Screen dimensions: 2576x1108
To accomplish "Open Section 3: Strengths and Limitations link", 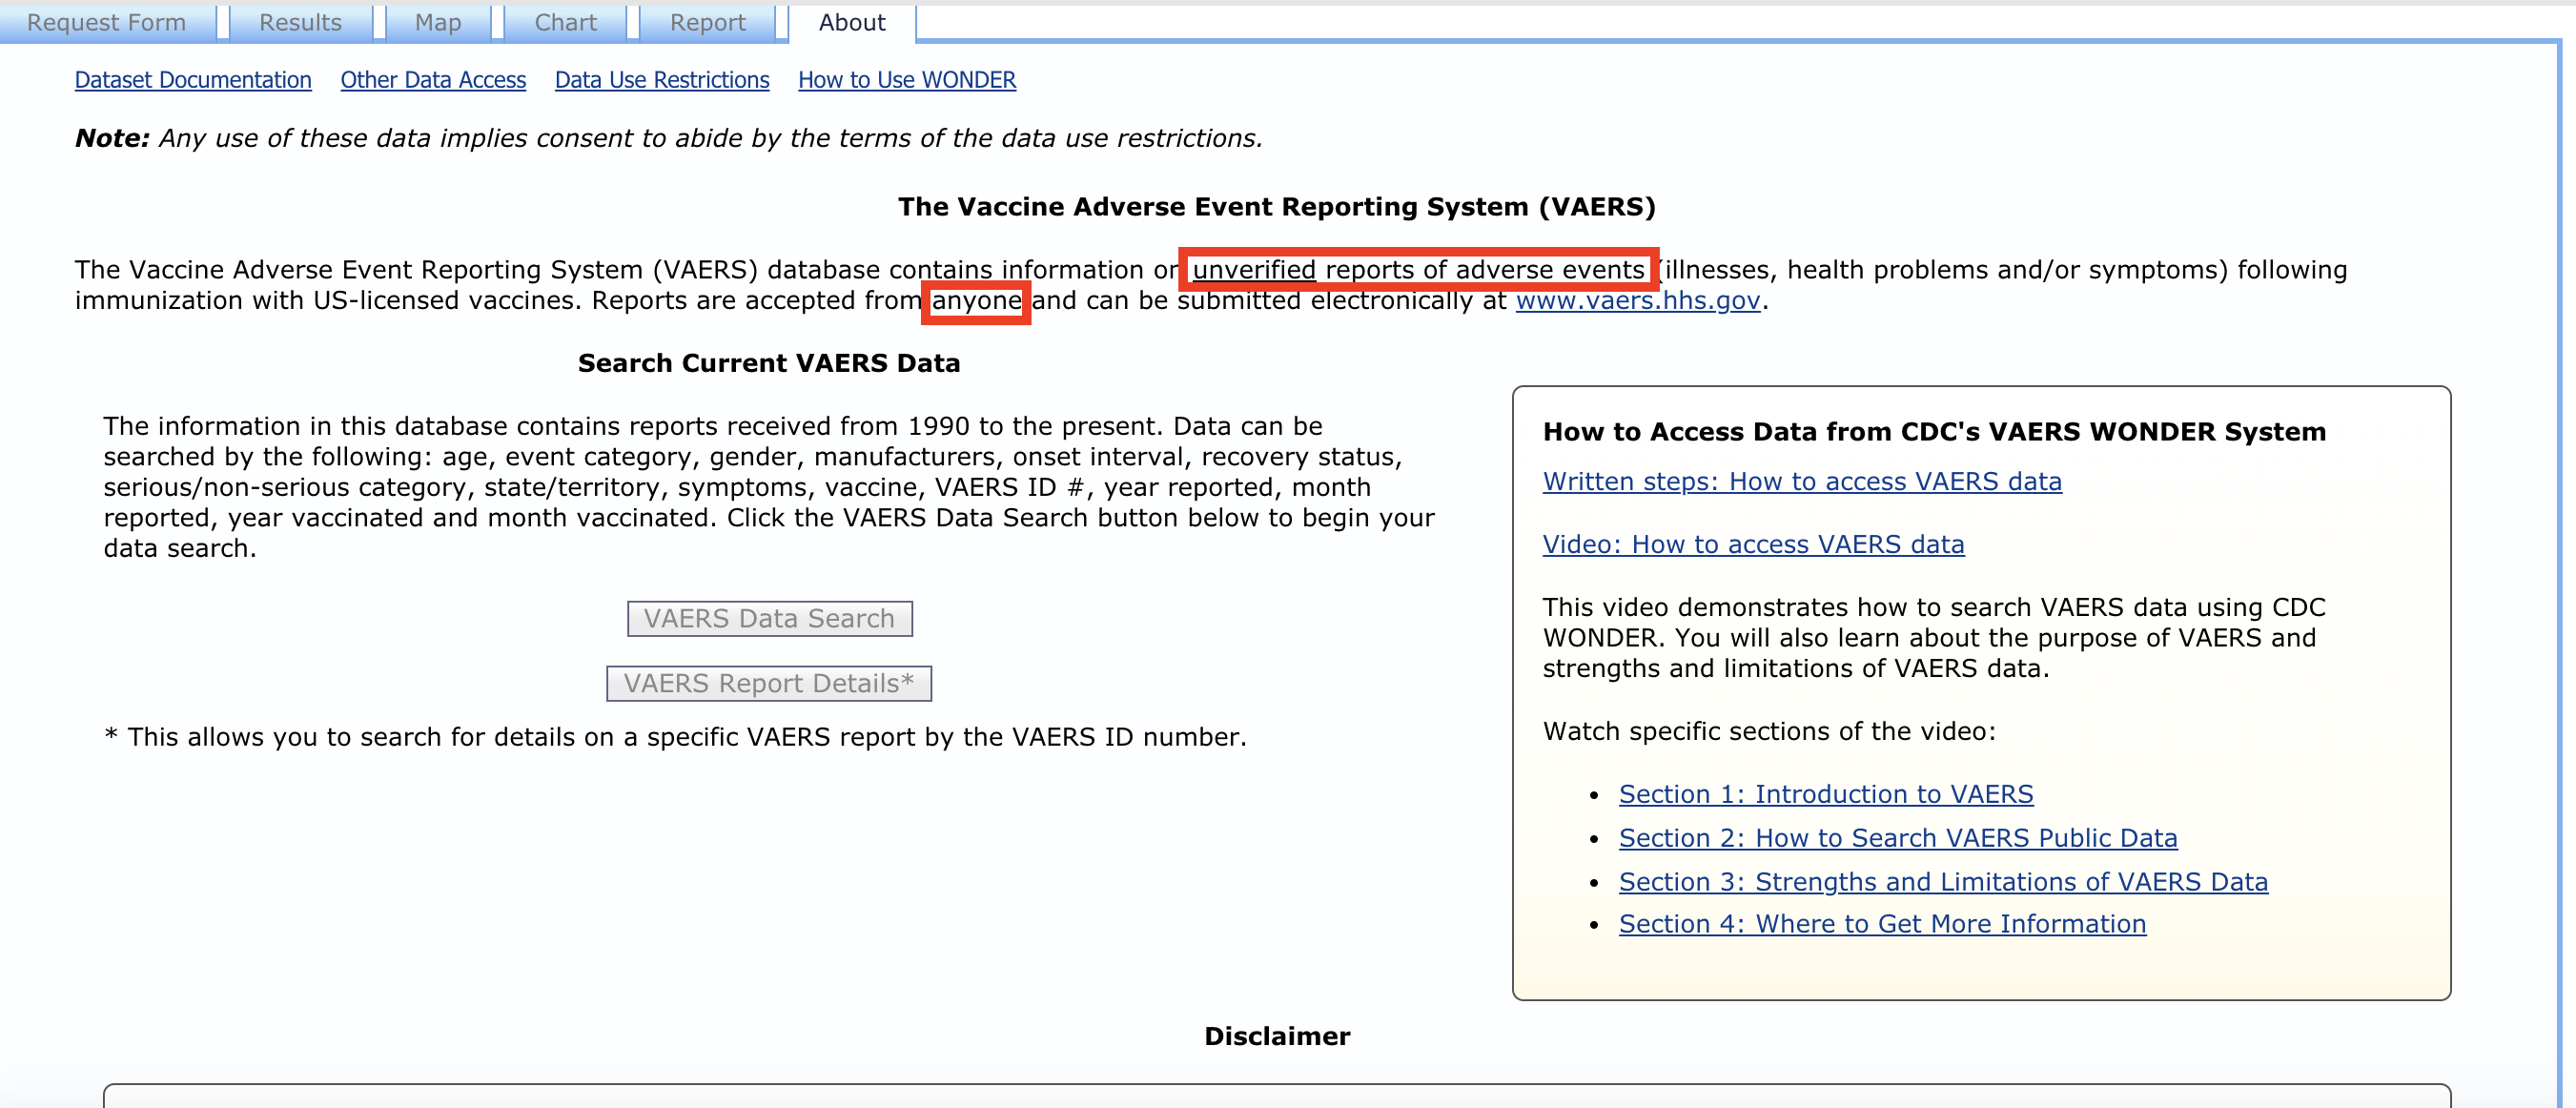I will coord(1942,882).
